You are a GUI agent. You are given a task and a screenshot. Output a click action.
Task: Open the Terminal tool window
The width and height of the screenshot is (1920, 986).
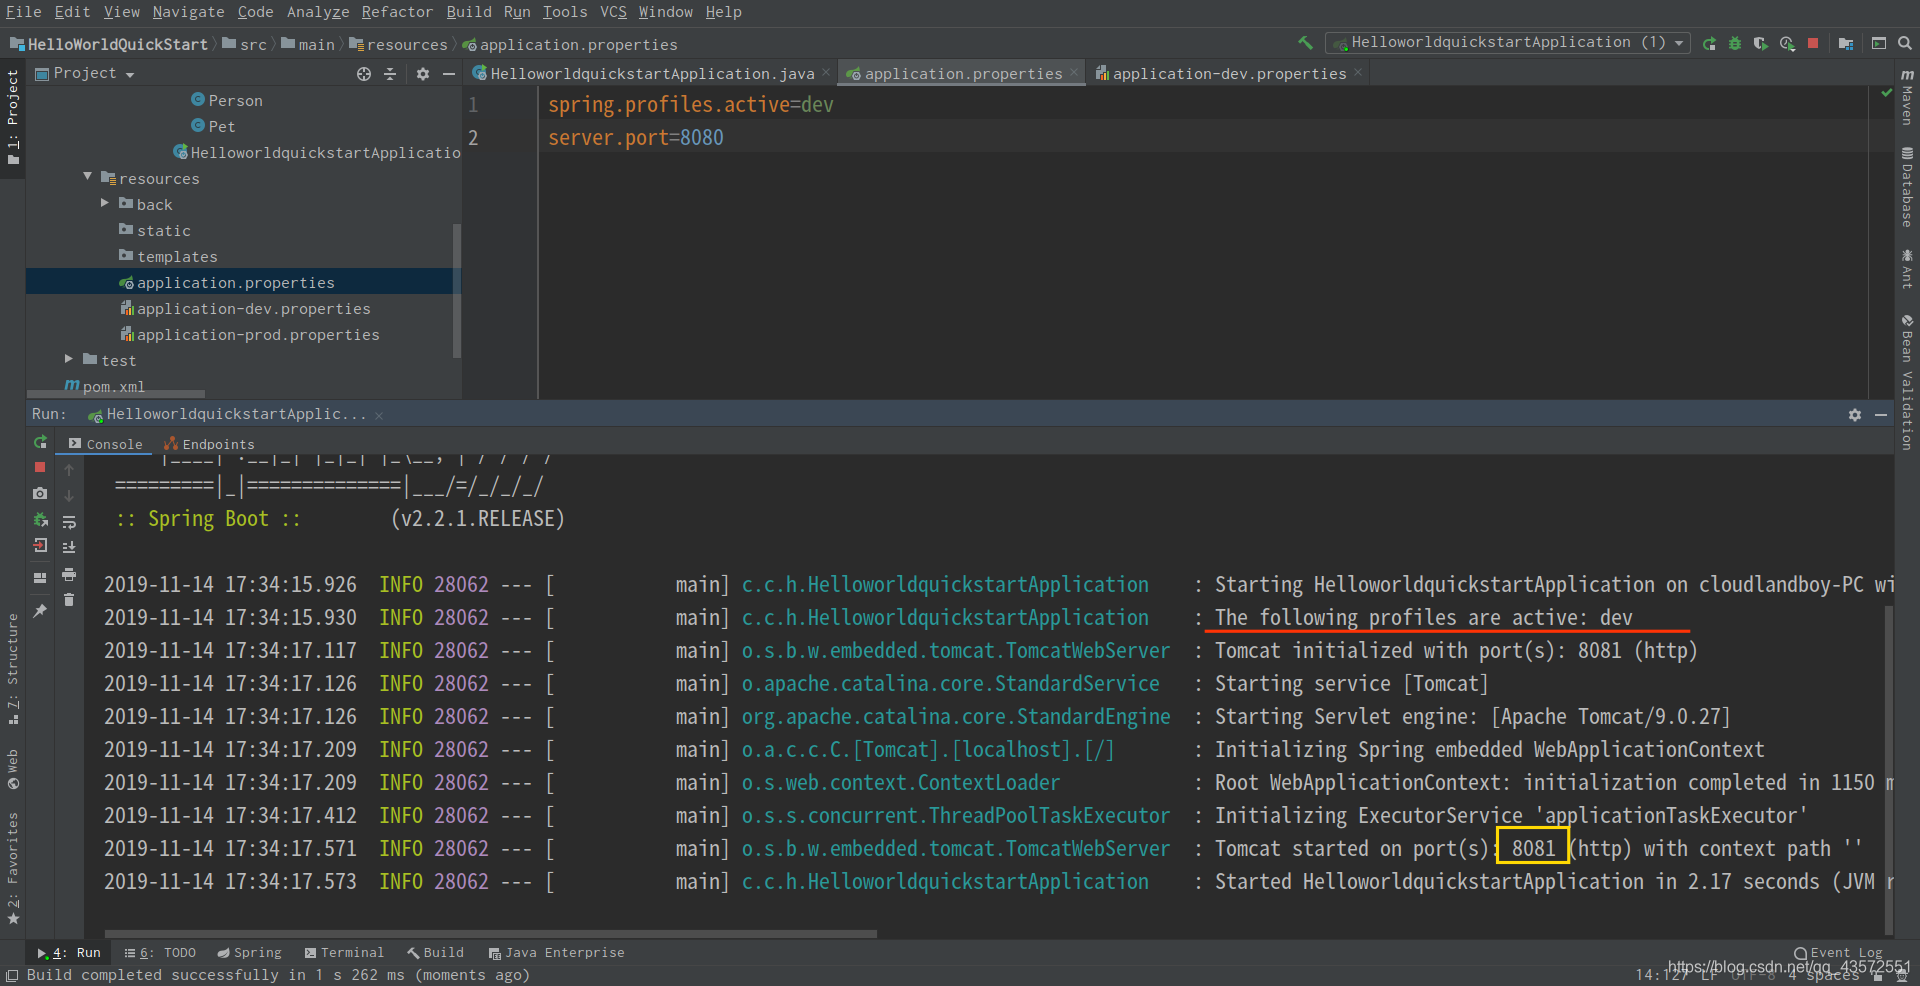pos(344,953)
